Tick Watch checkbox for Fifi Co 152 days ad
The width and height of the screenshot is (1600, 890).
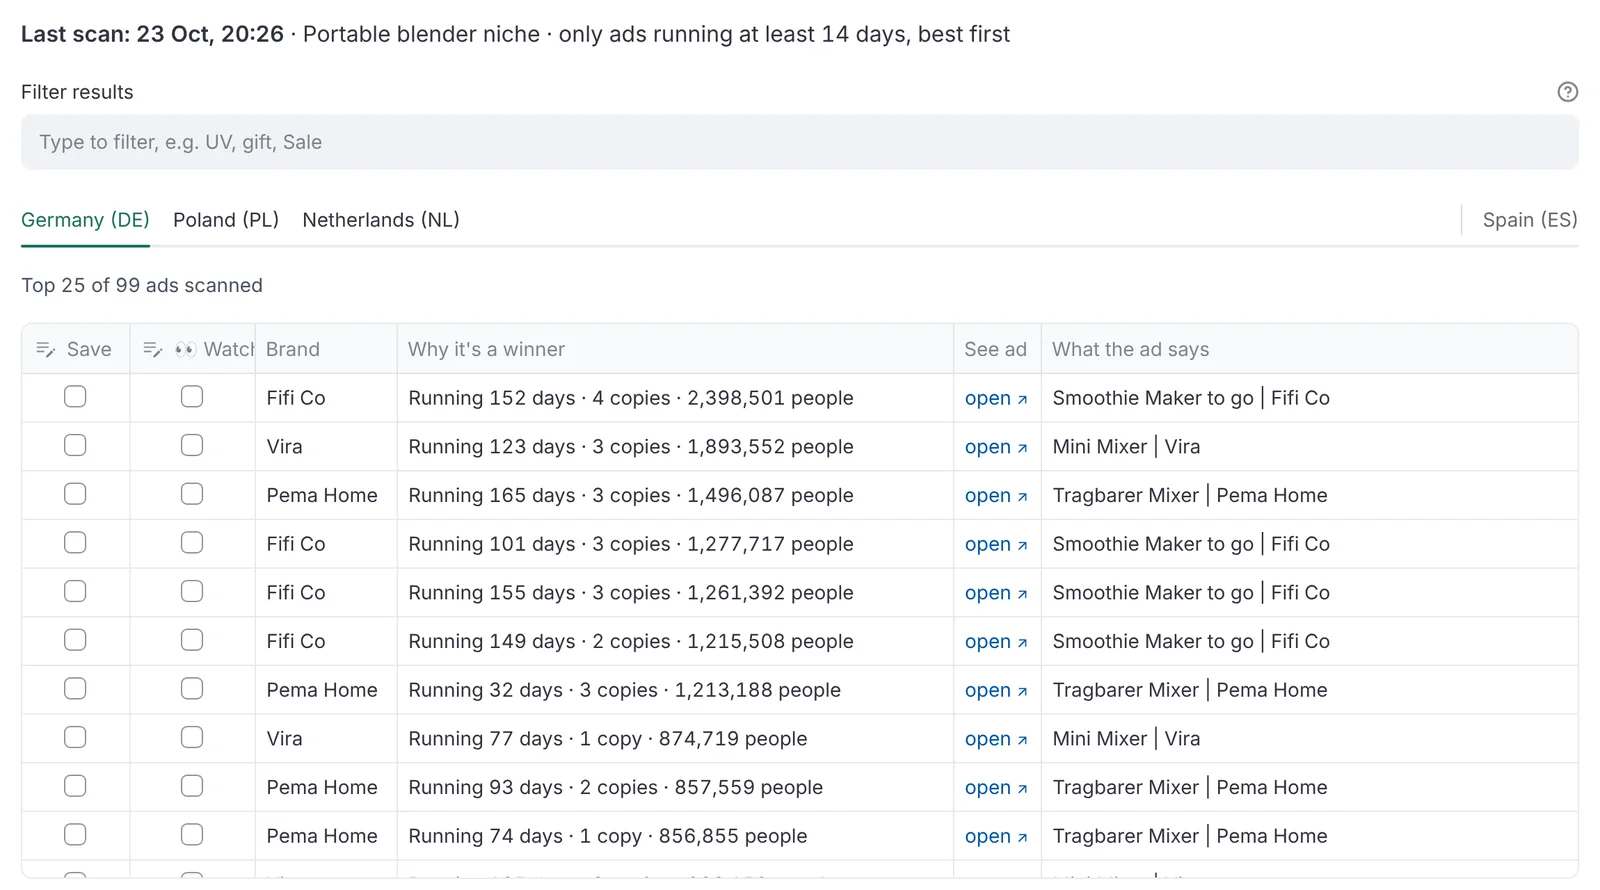pos(192,397)
